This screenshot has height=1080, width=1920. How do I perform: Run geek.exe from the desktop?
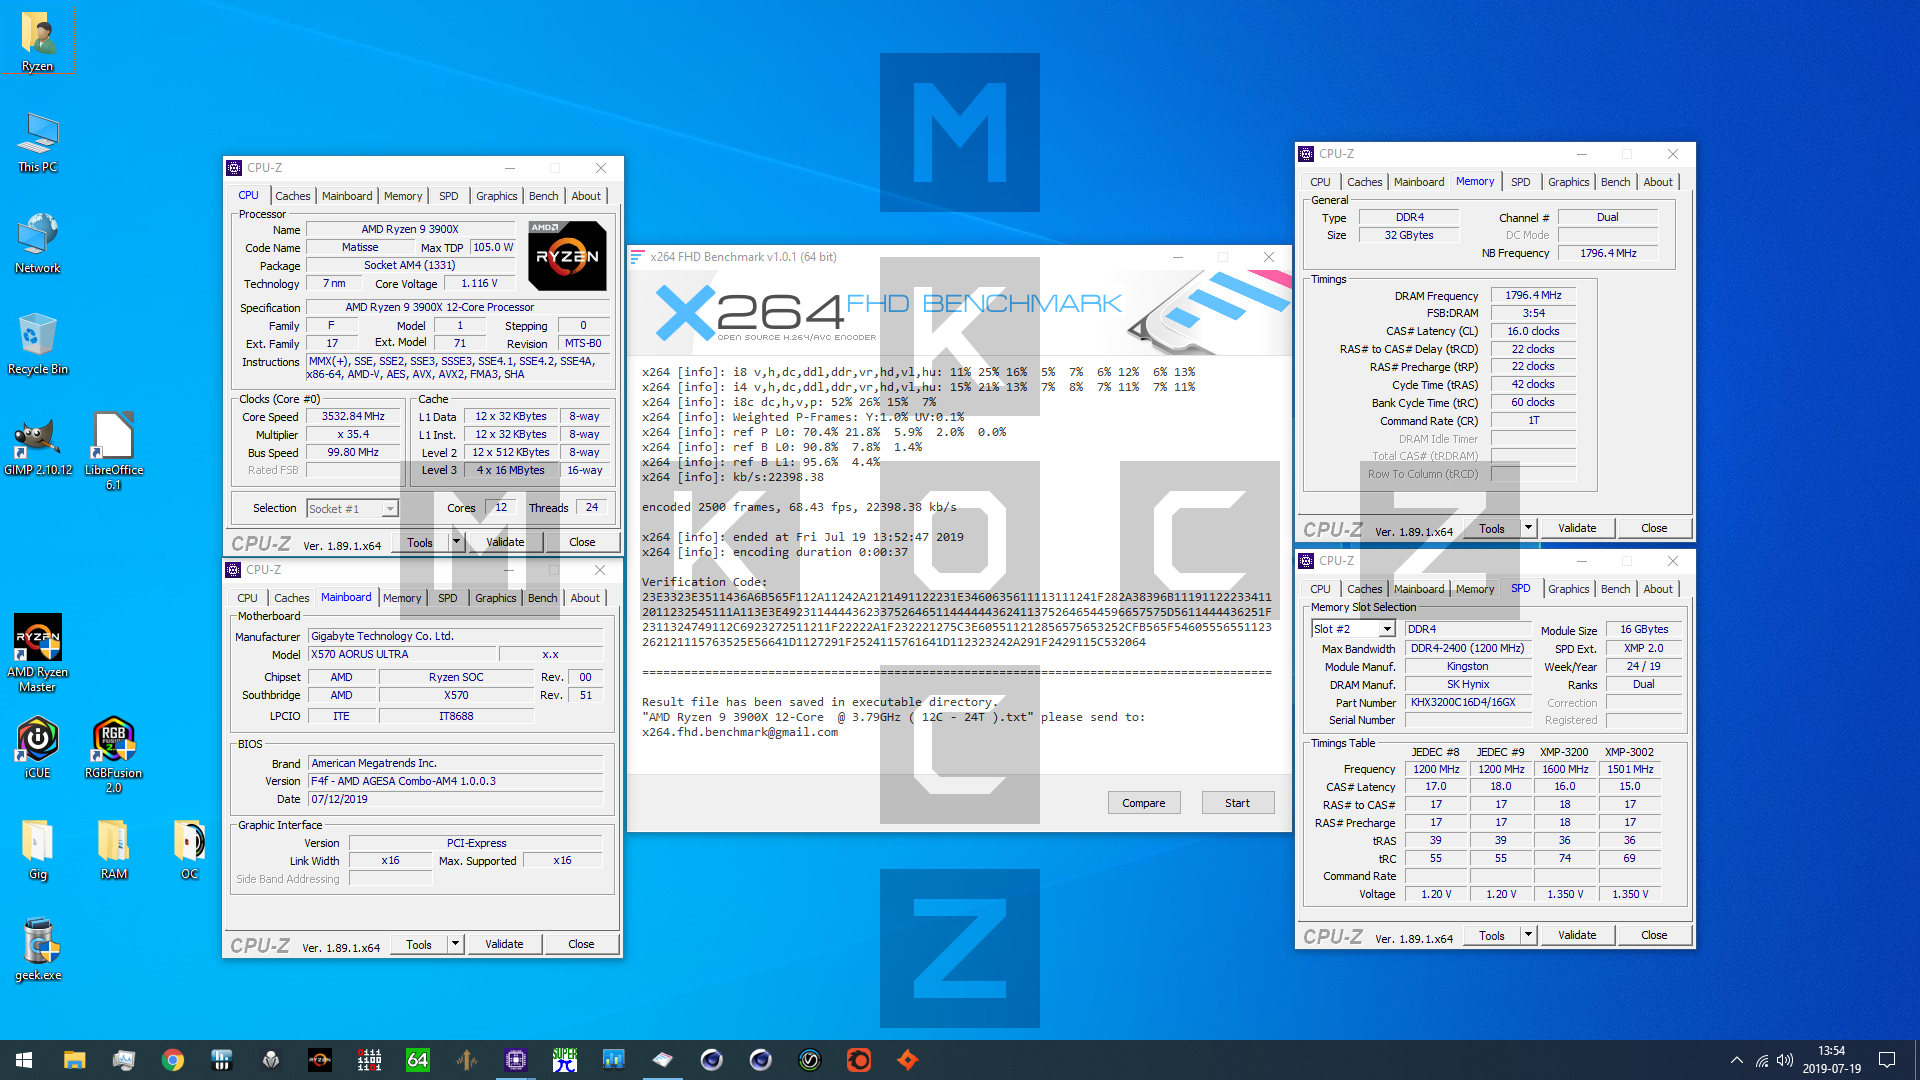pyautogui.click(x=38, y=951)
